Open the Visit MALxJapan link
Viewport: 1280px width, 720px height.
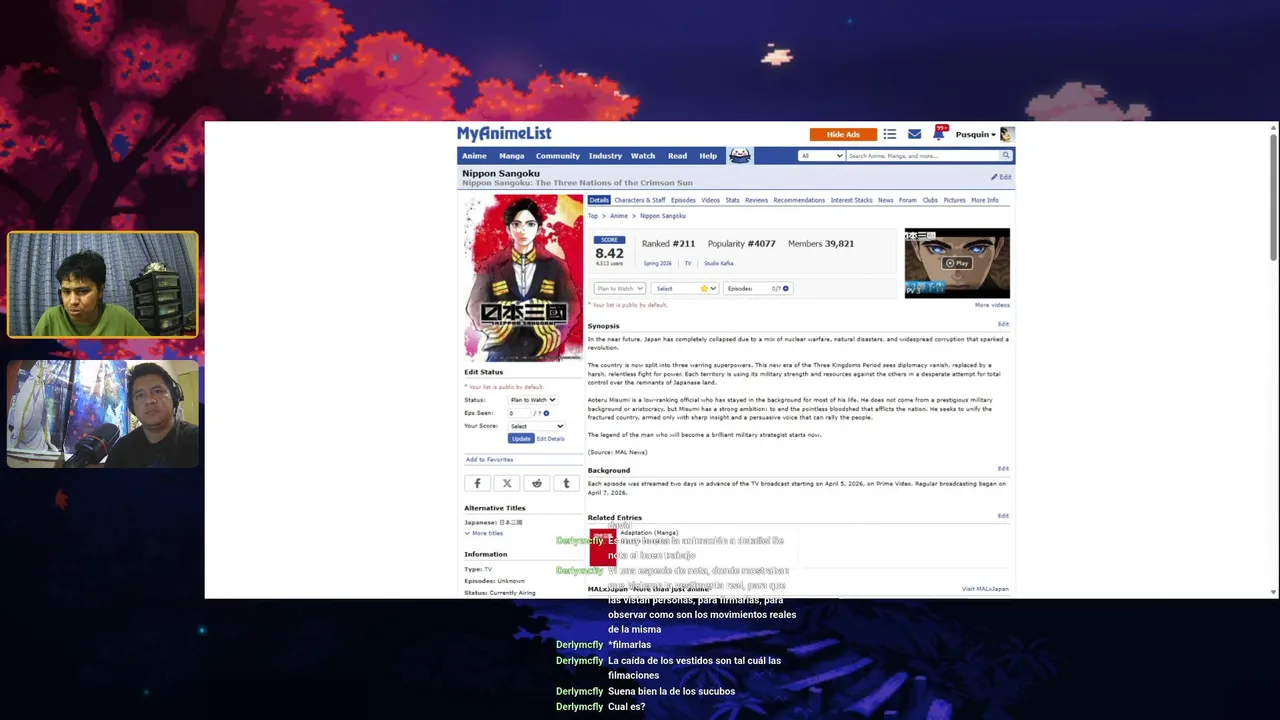point(985,589)
